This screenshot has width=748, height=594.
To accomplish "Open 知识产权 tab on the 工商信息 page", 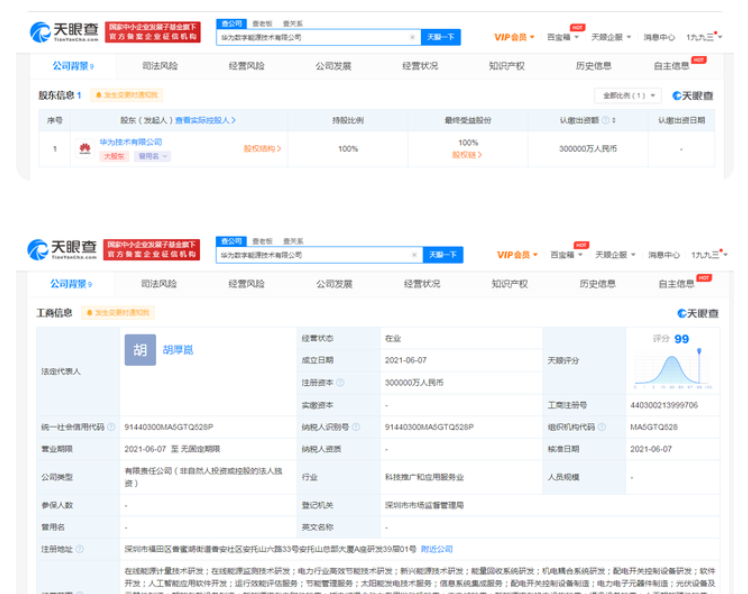I will (x=510, y=284).
